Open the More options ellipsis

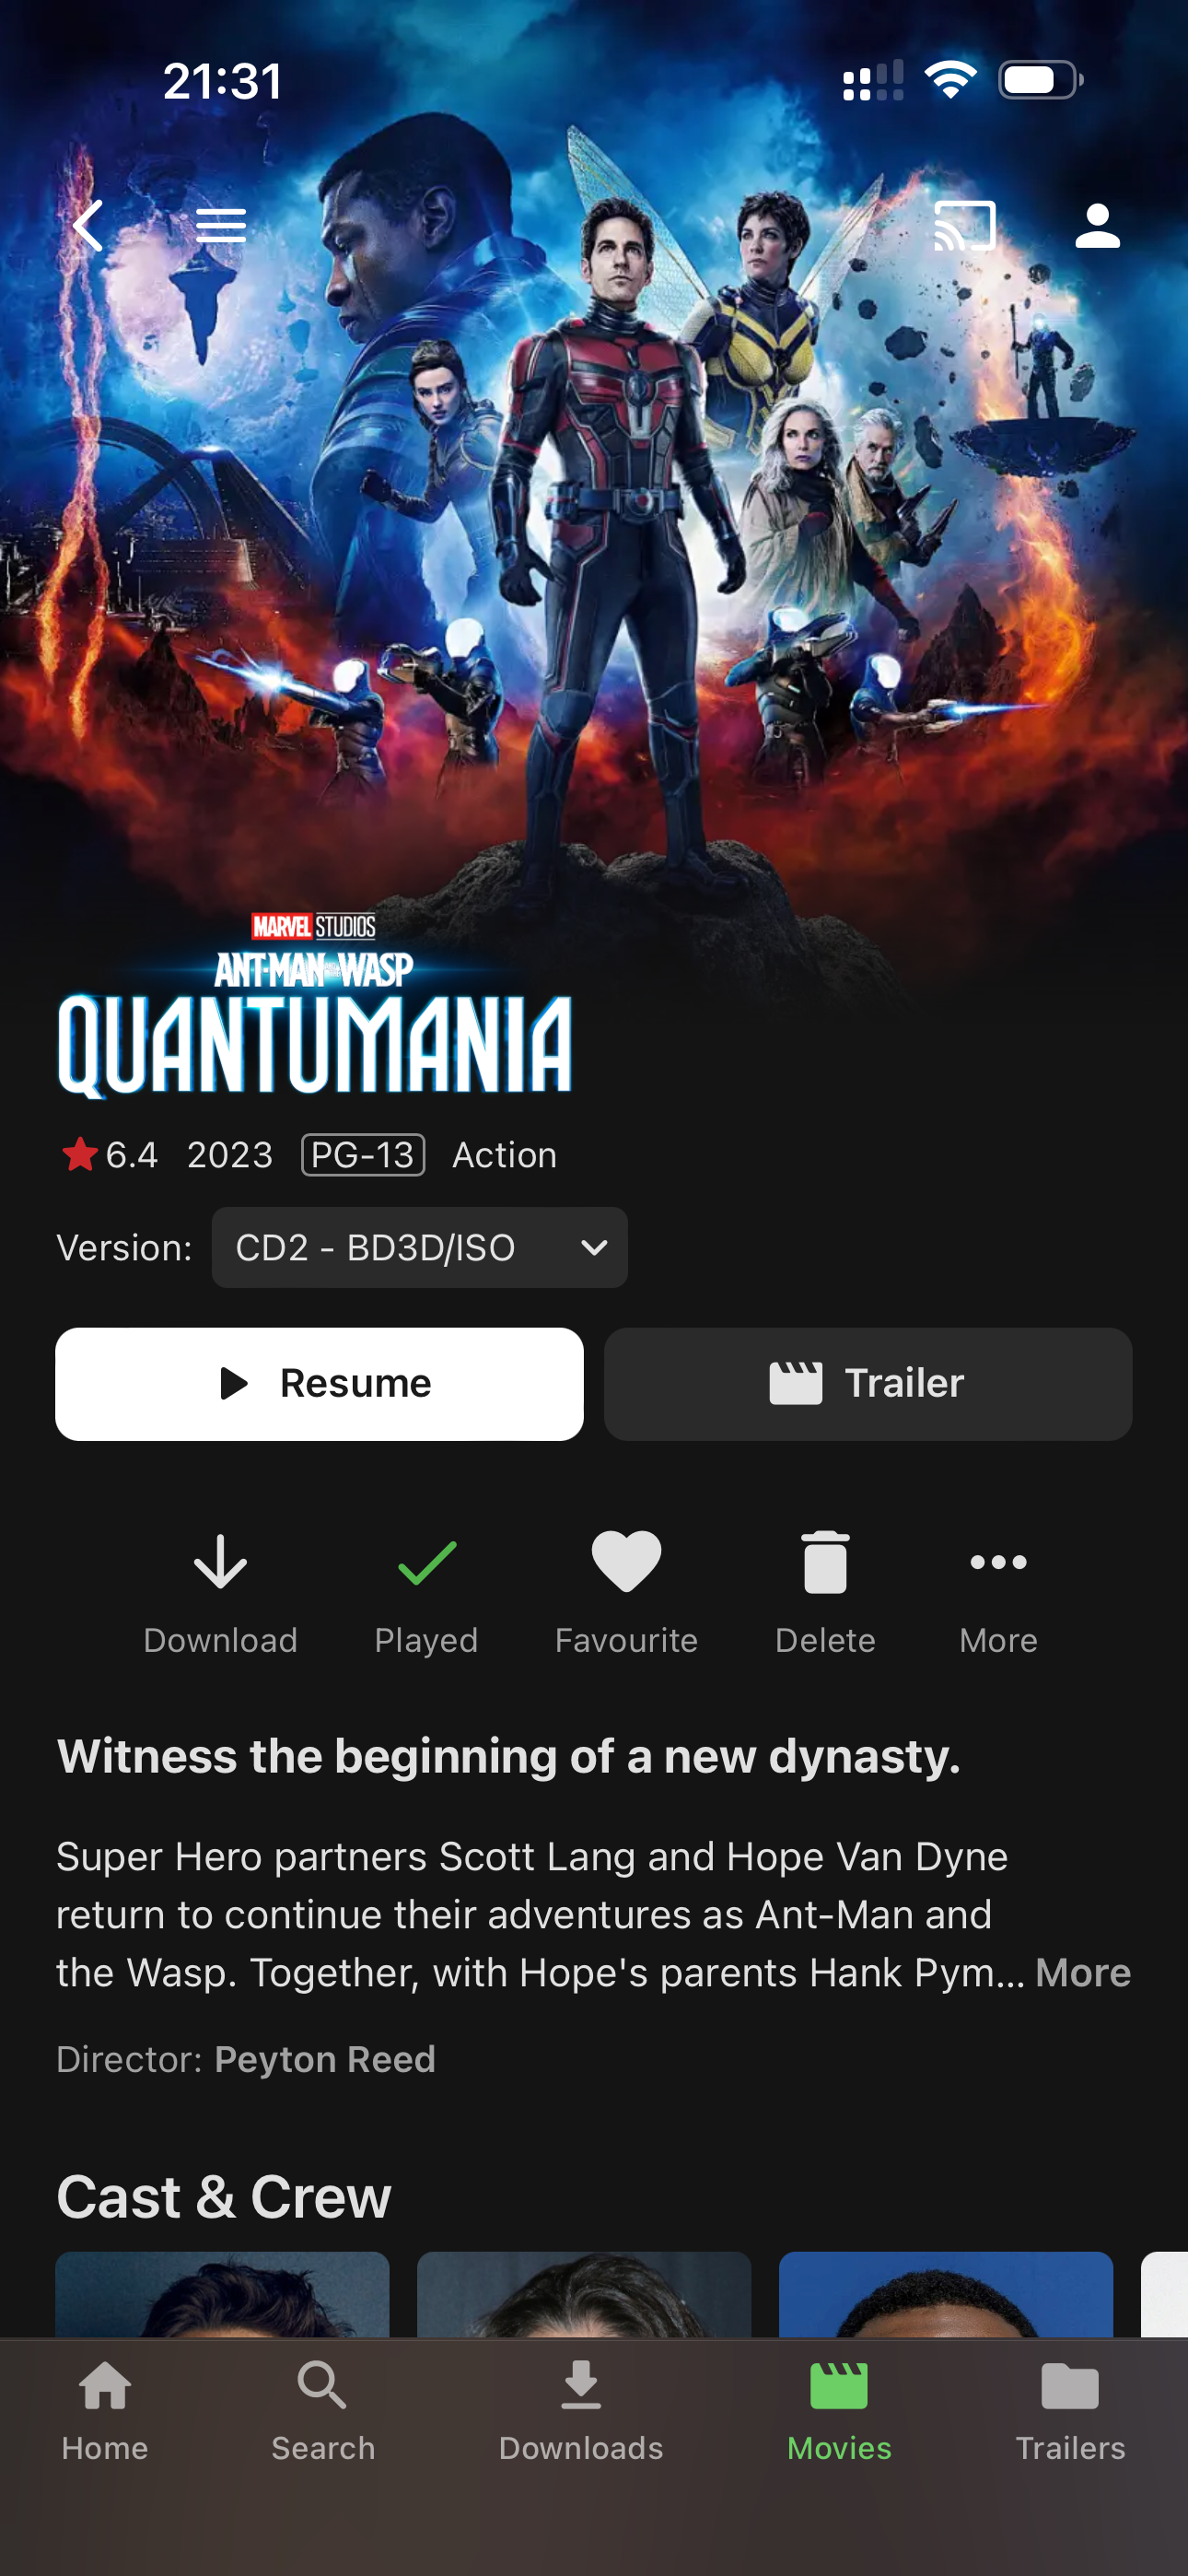[x=998, y=1561]
